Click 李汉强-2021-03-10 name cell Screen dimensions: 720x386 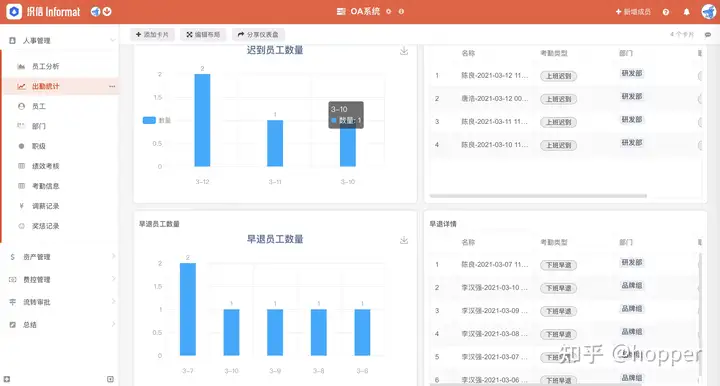click(x=495, y=288)
